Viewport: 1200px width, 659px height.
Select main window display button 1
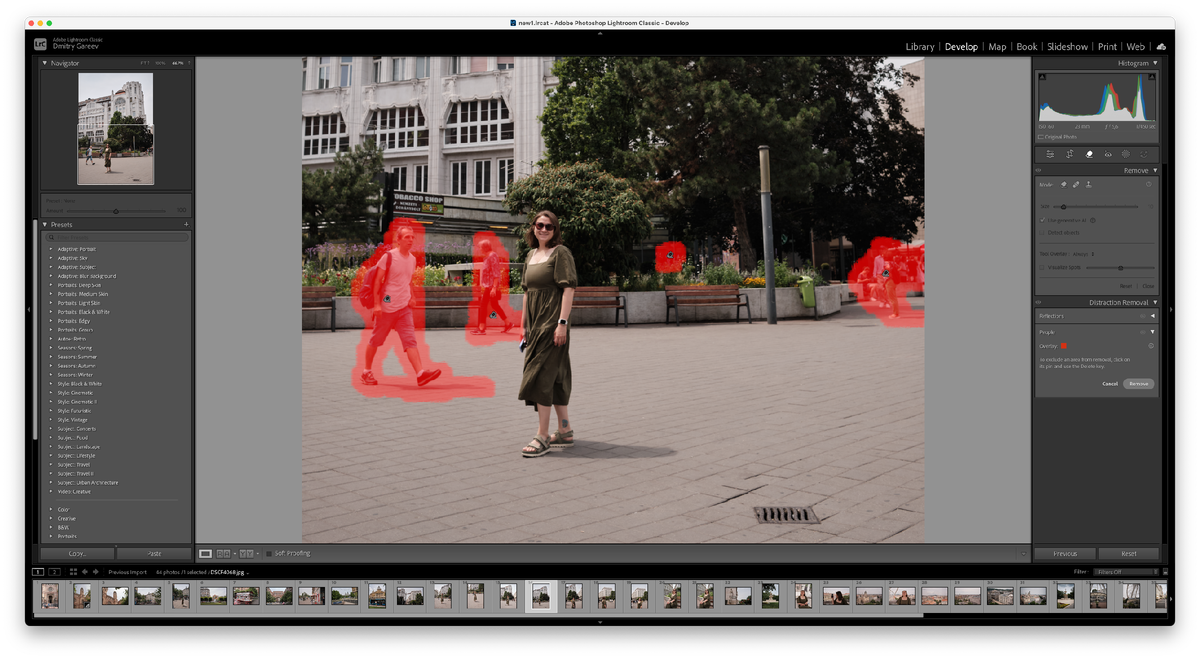tap(38, 572)
